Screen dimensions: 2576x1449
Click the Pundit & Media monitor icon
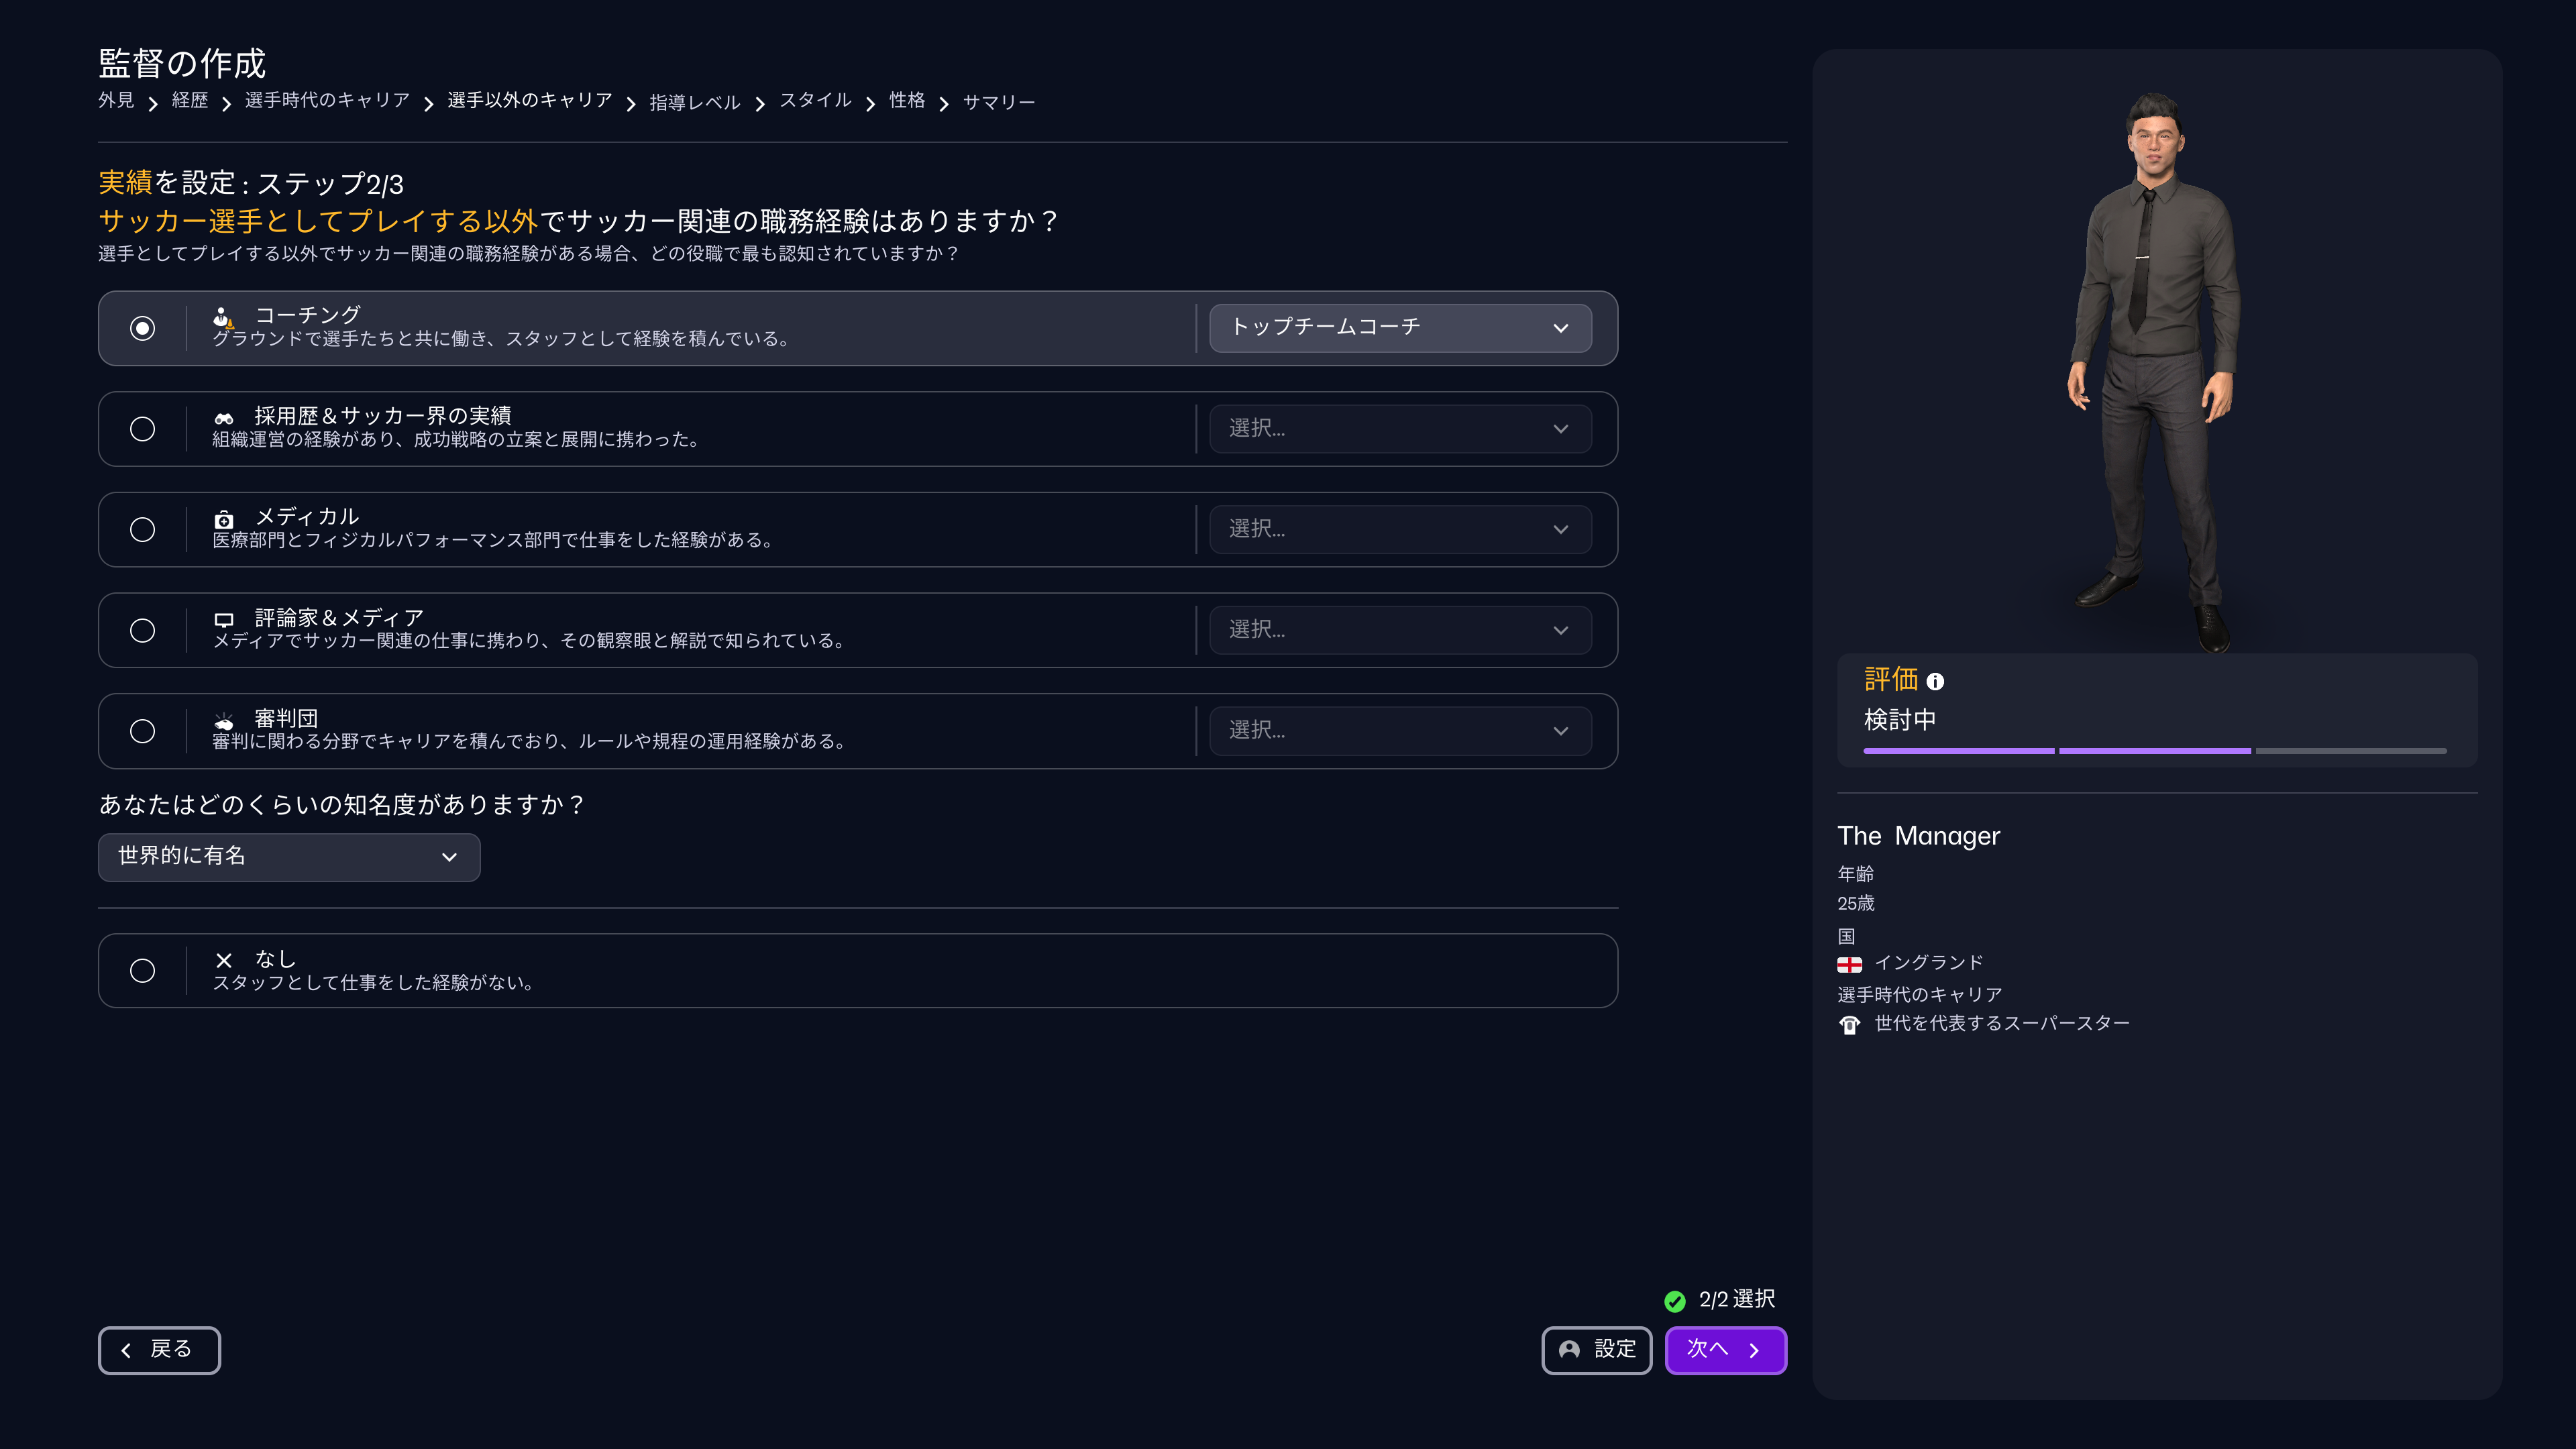tap(223, 620)
